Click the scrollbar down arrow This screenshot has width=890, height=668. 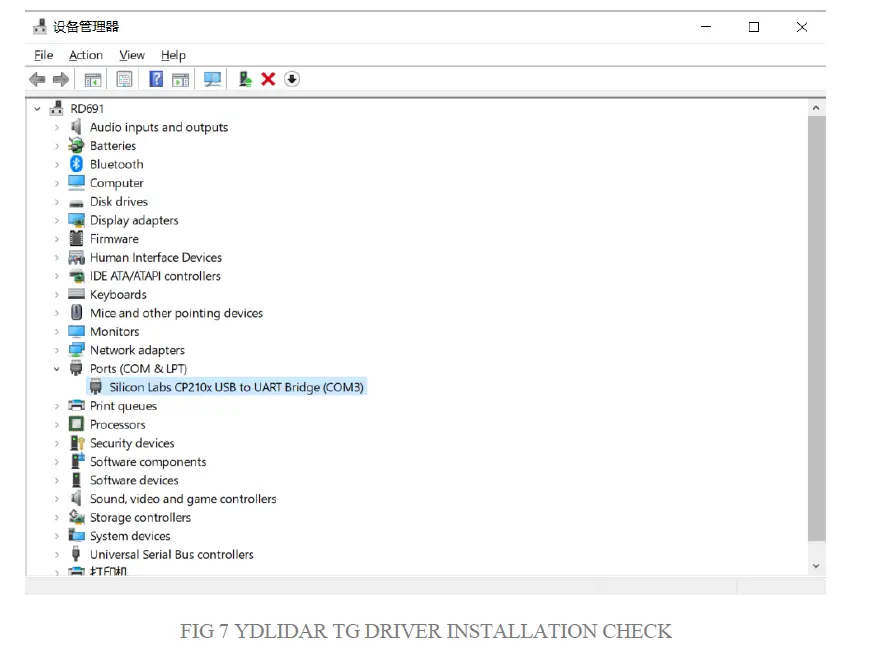pyautogui.click(x=816, y=566)
